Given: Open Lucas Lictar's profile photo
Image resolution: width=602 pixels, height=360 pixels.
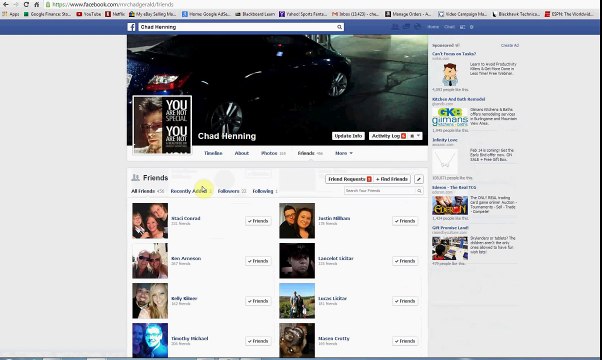Looking at the screenshot, I should click(x=297, y=301).
